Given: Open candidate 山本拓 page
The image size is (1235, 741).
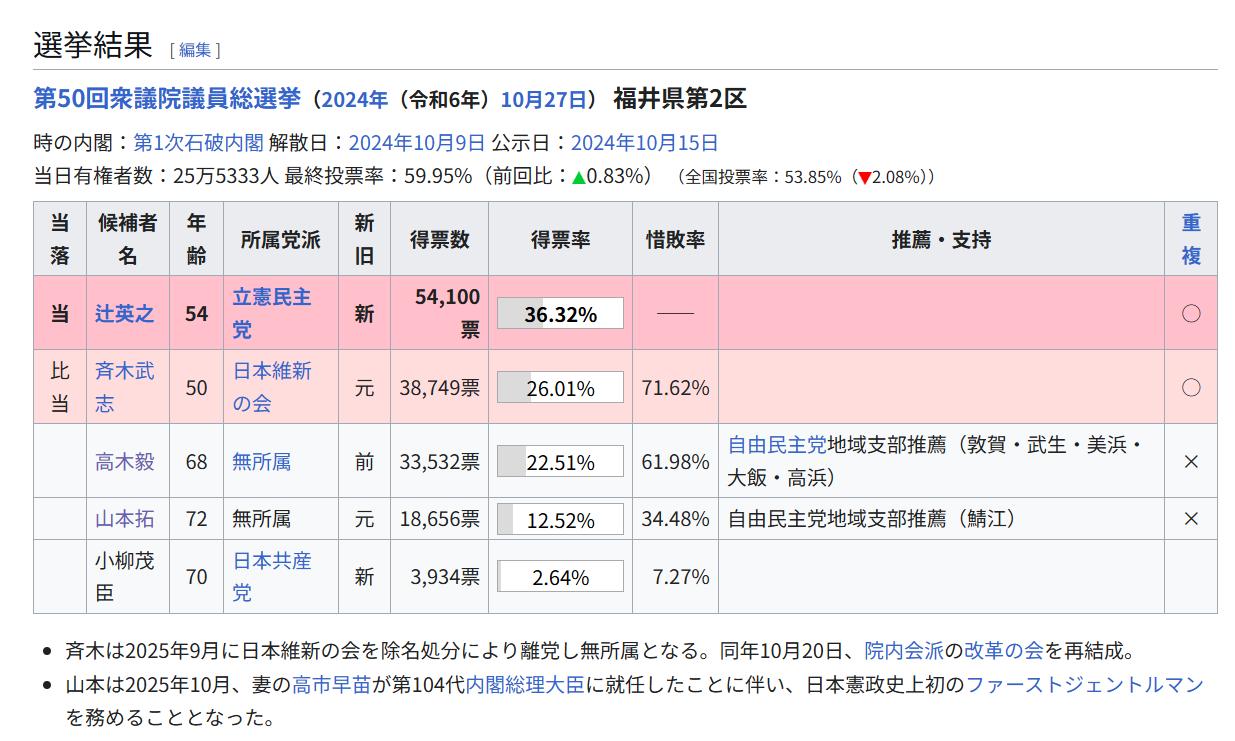Looking at the screenshot, I should click(x=125, y=519).
